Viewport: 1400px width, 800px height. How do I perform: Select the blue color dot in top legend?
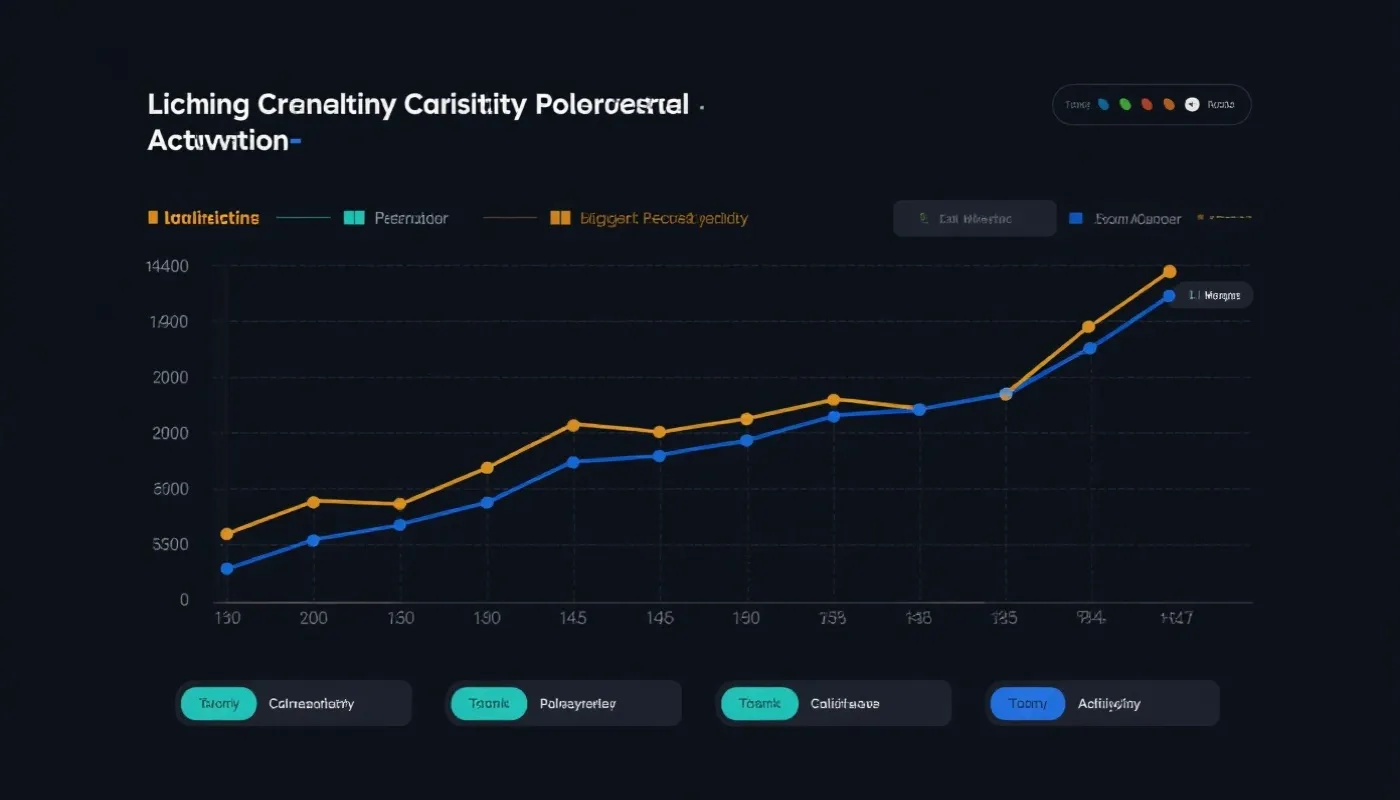1103,104
